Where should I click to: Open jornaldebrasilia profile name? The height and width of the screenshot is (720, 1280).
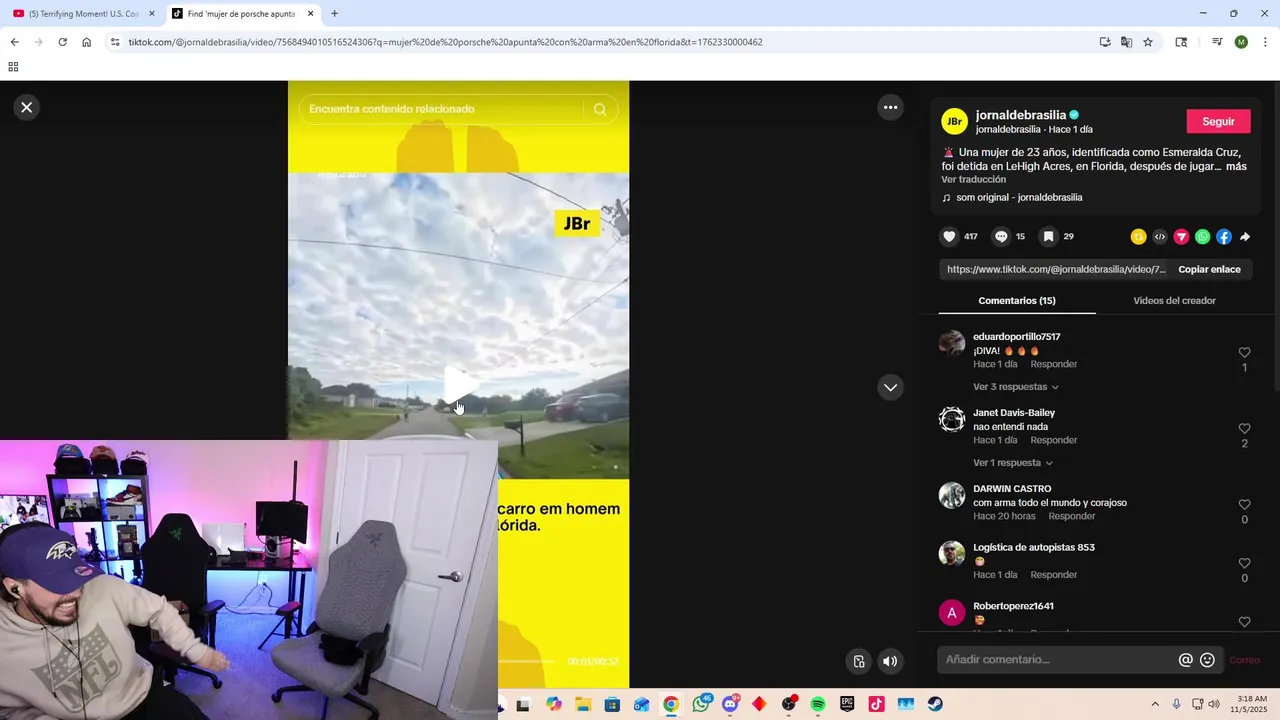click(1020, 115)
